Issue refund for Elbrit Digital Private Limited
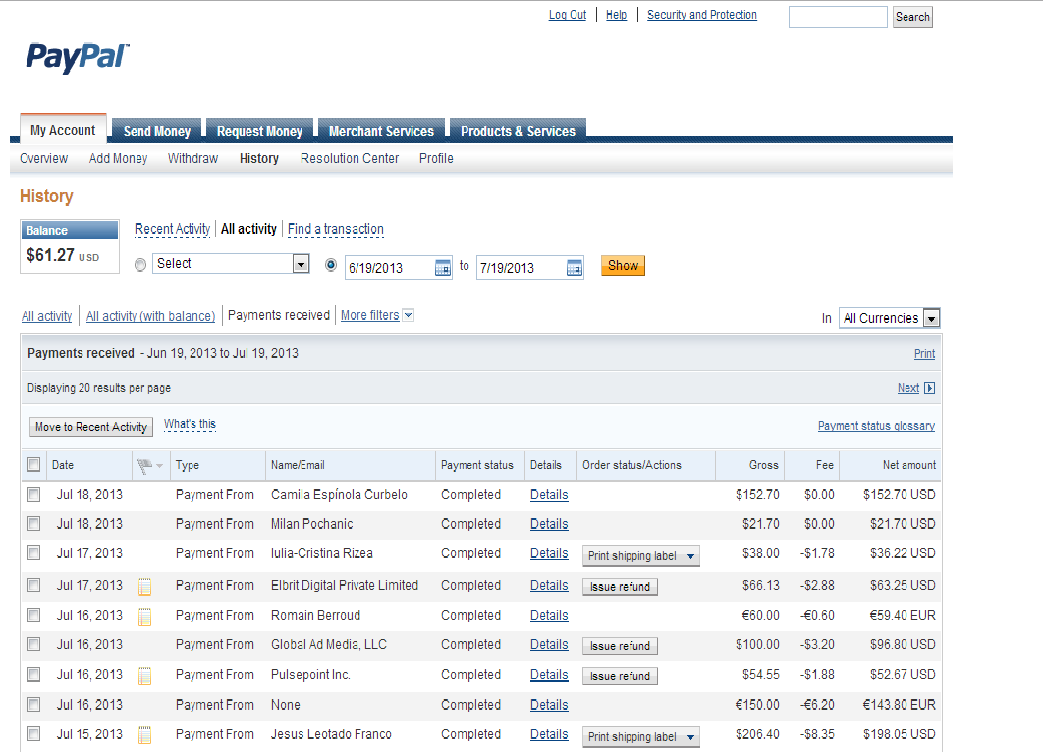Viewport: 1043px width, 752px height. [x=620, y=586]
